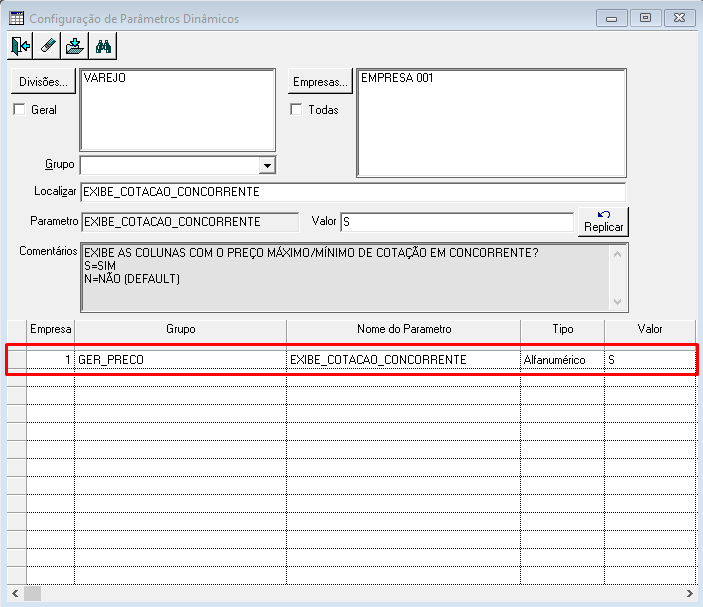Select the Empresa 1 cell in the grid

pos(50,360)
